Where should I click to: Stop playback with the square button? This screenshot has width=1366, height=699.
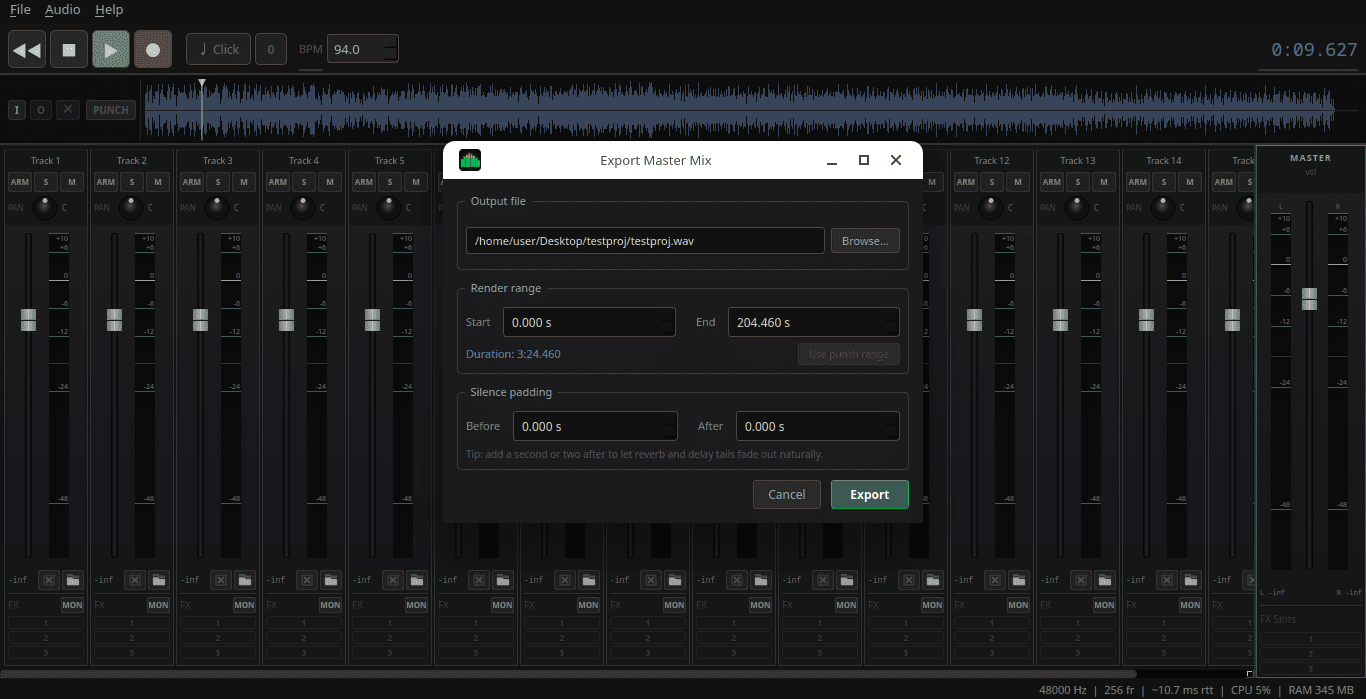(x=69, y=49)
